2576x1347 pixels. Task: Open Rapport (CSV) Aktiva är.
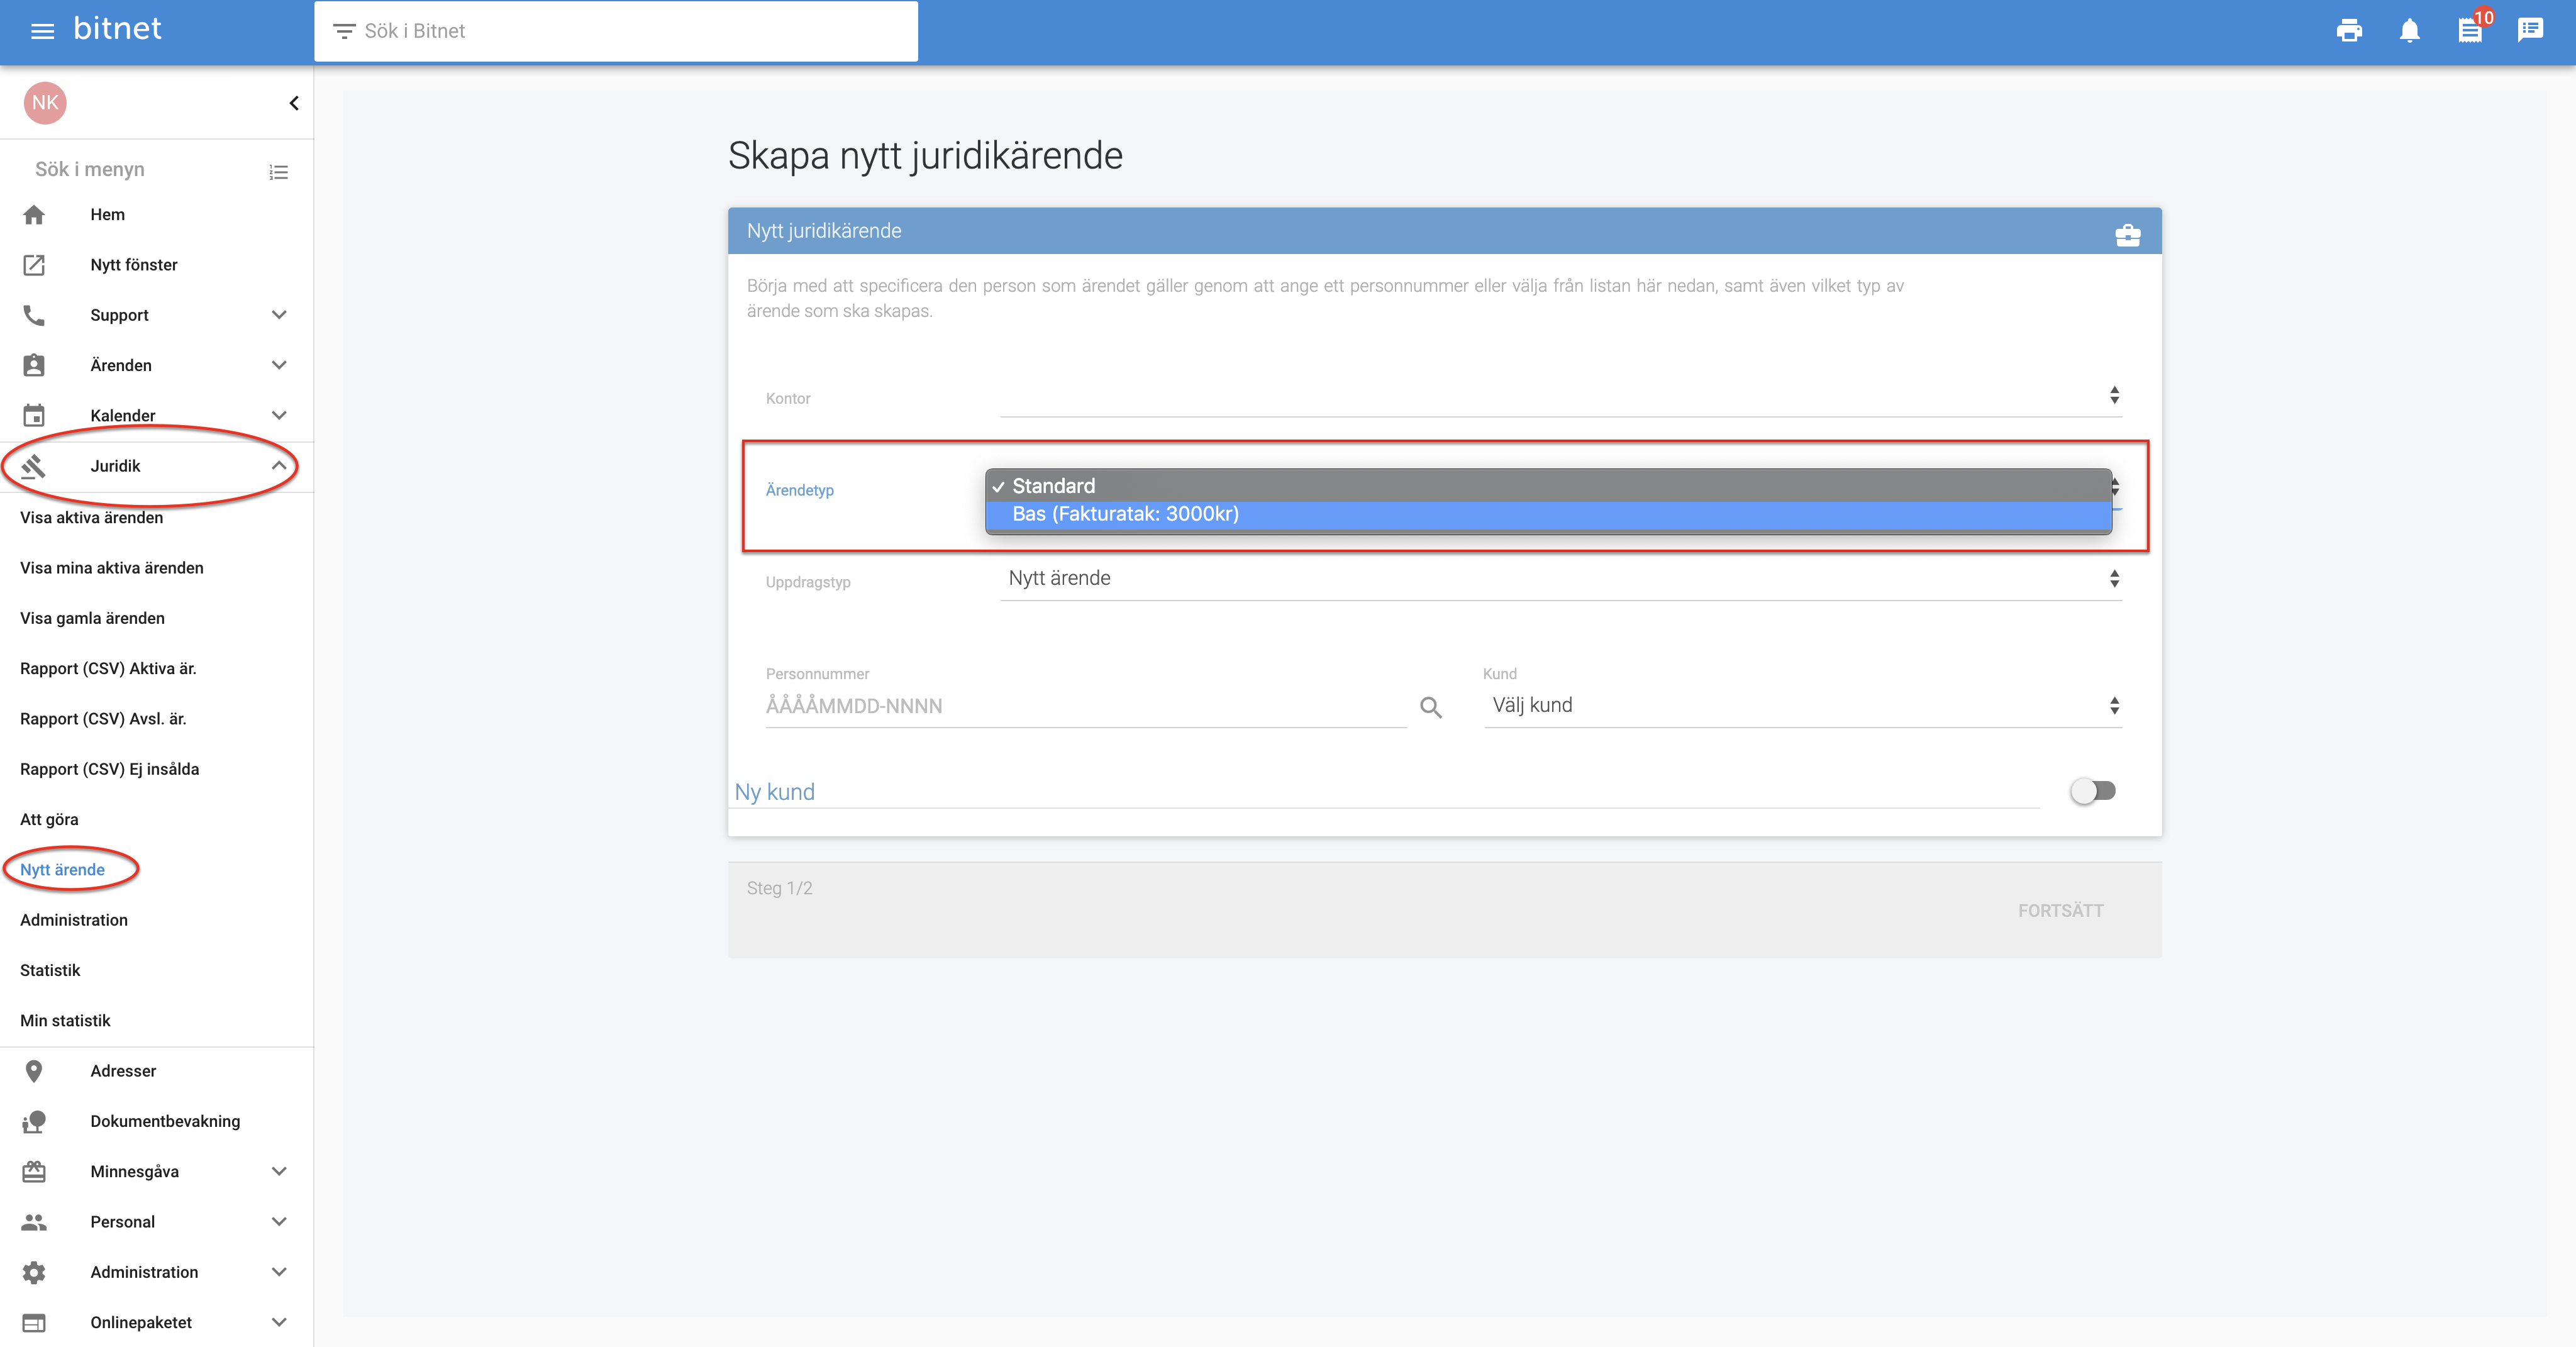pyautogui.click(x=108, y=669)
